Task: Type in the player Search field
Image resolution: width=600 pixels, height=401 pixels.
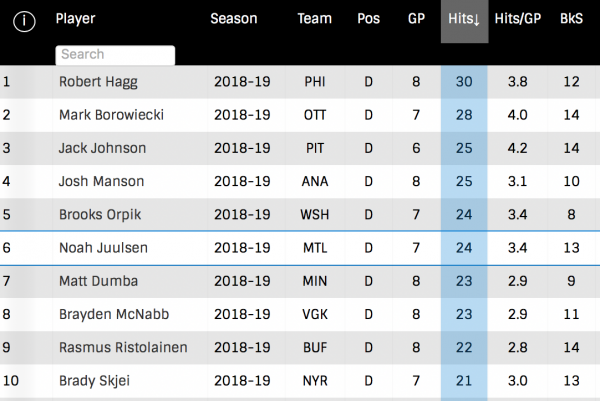Action: coord(115,55)
